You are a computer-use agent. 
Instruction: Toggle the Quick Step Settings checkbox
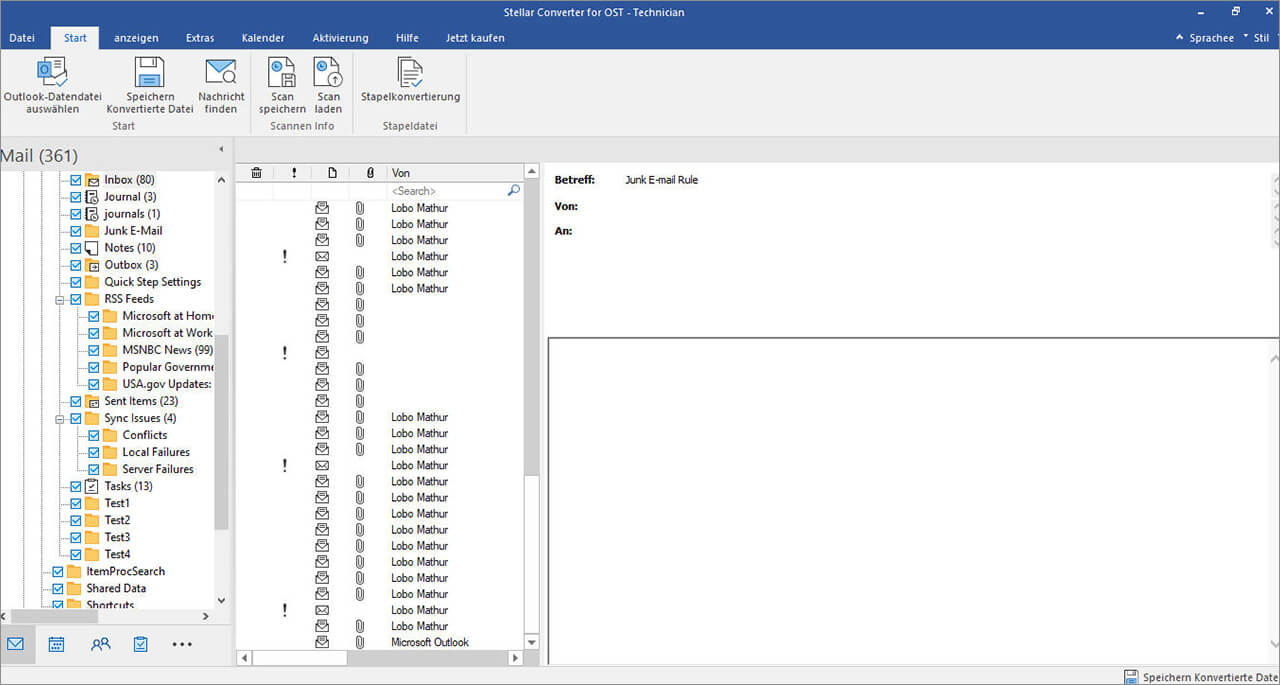click(x=75, y=282)
